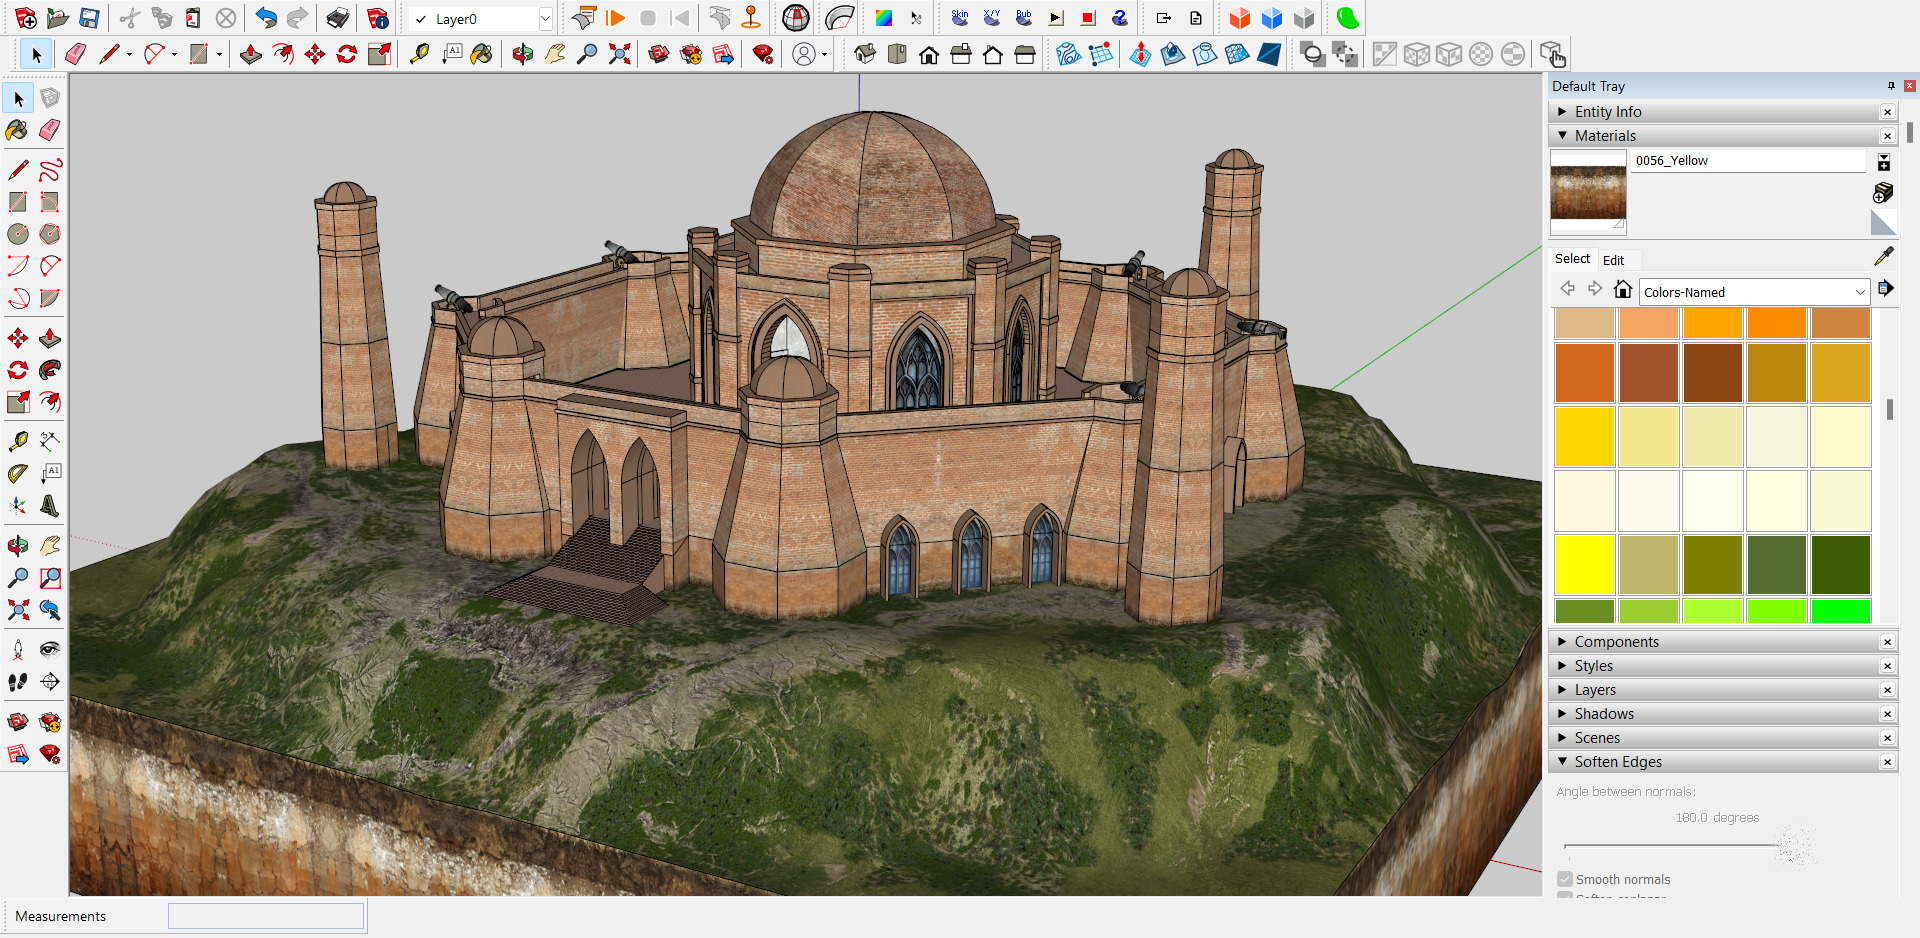Click the Make Component icon
1920x938 pixels.
50,98
